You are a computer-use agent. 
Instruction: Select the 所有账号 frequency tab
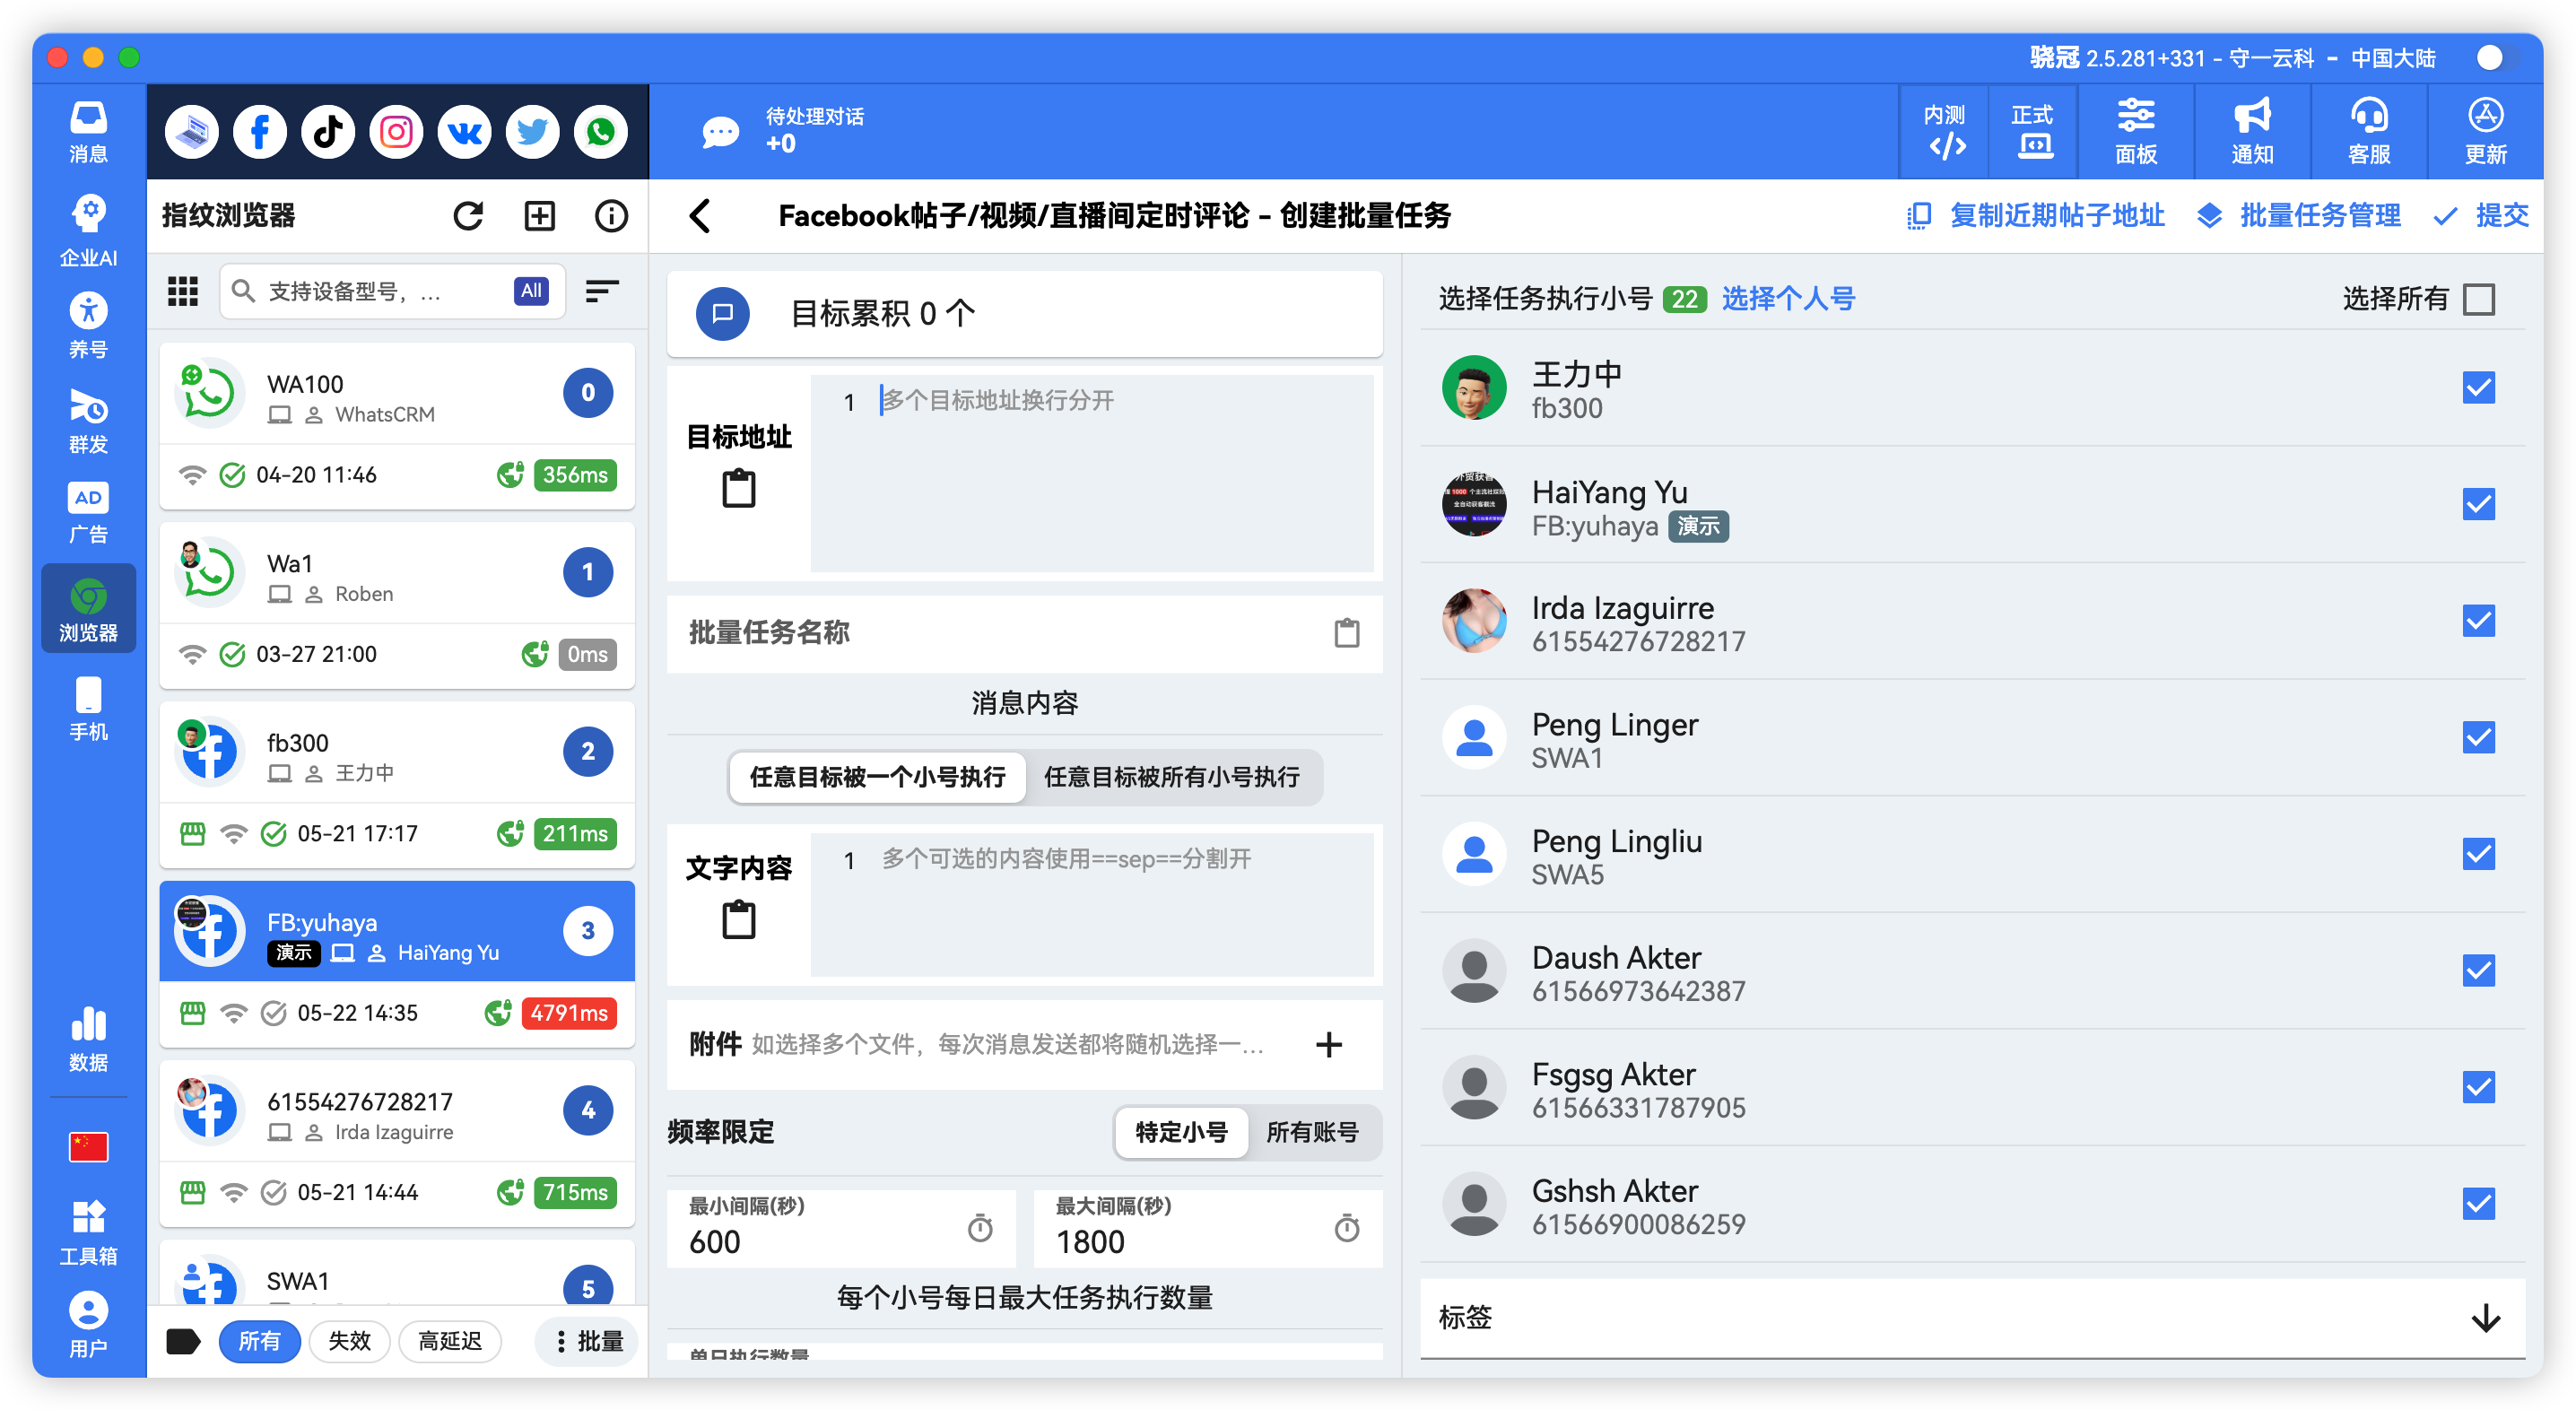1313,1133
